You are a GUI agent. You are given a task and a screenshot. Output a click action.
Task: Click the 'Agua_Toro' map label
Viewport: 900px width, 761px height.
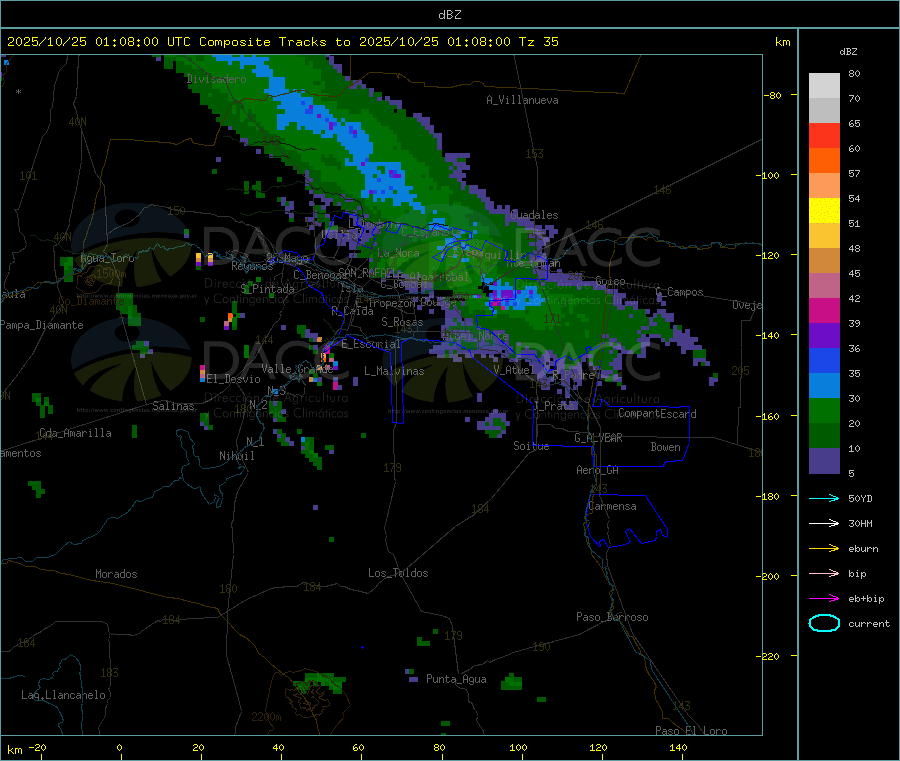[107, 258]
